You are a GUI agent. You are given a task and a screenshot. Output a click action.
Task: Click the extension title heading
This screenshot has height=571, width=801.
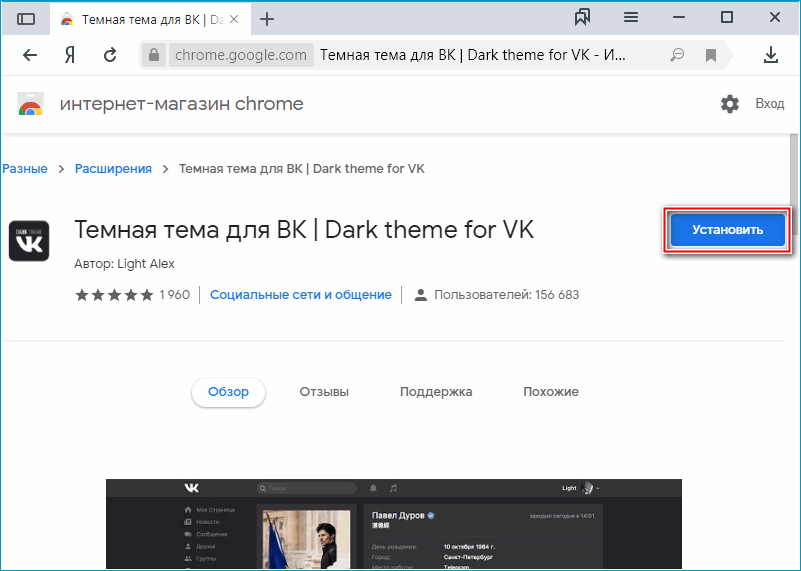[304, 229]
